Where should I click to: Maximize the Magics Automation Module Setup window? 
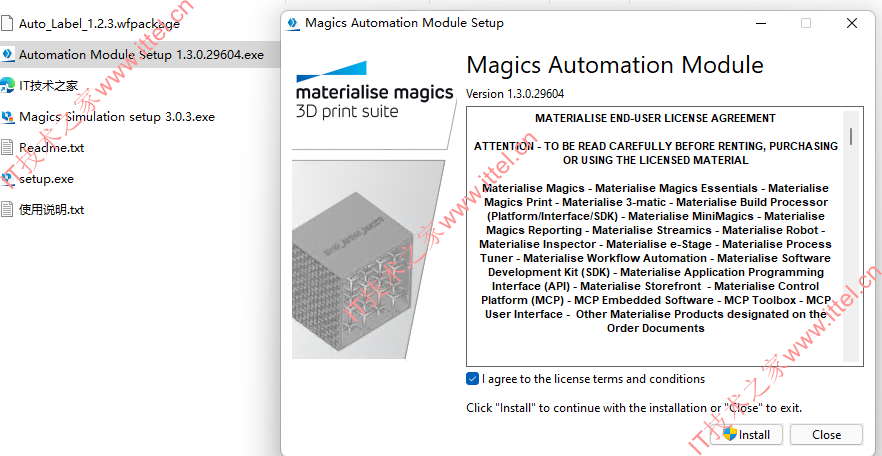806,23
